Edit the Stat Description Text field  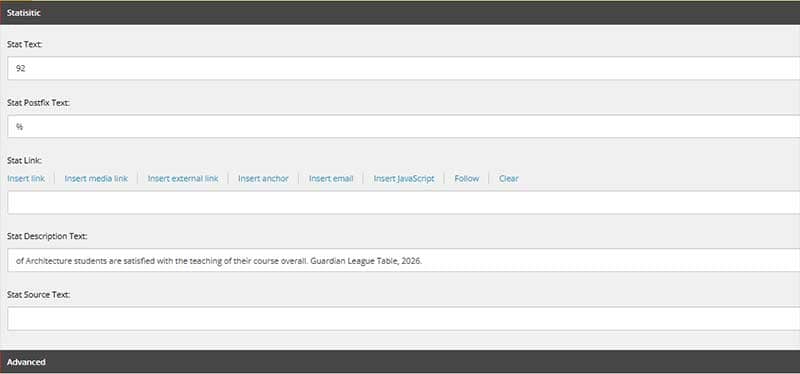[x=404, y=260]
